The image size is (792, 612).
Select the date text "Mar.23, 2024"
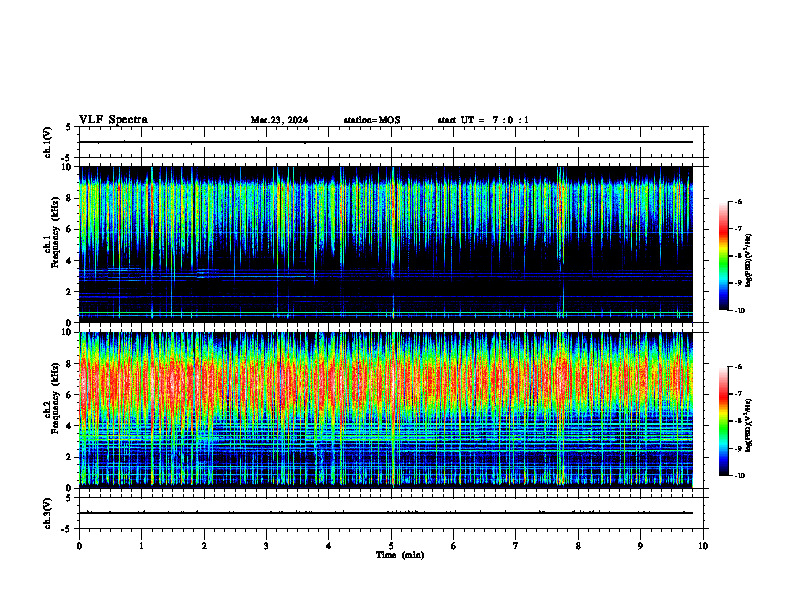click(279, 120)
